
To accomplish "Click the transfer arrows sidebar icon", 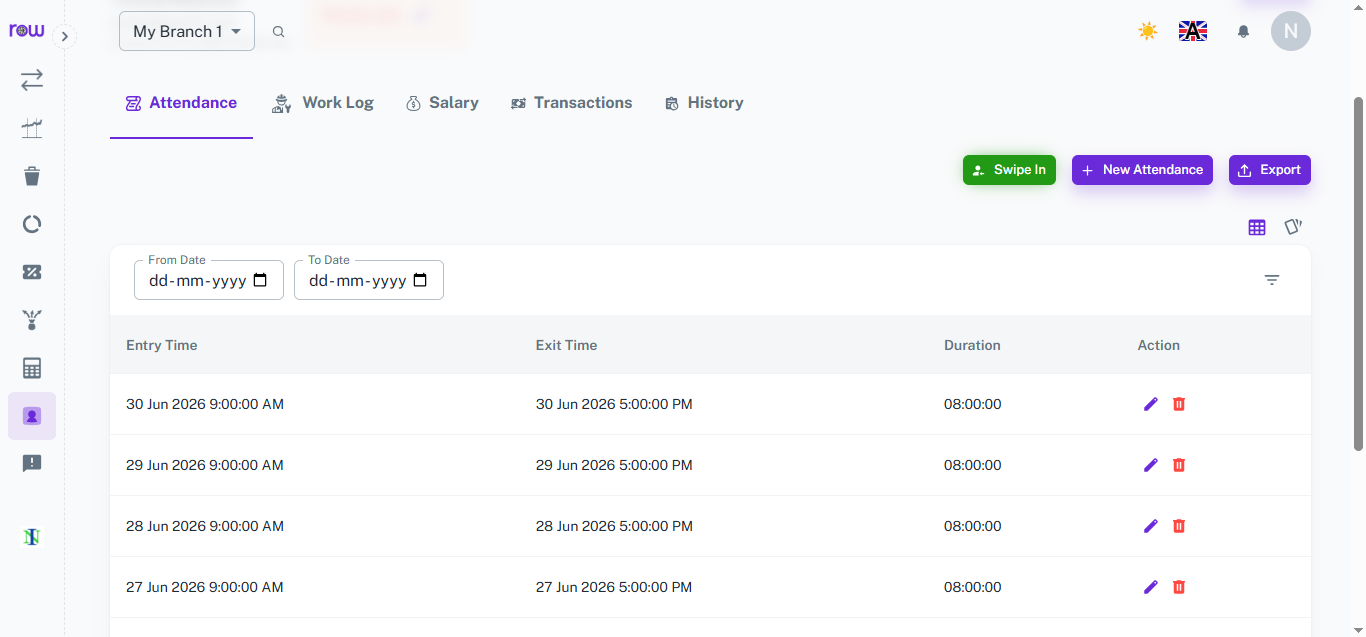I will click(32, 80).
